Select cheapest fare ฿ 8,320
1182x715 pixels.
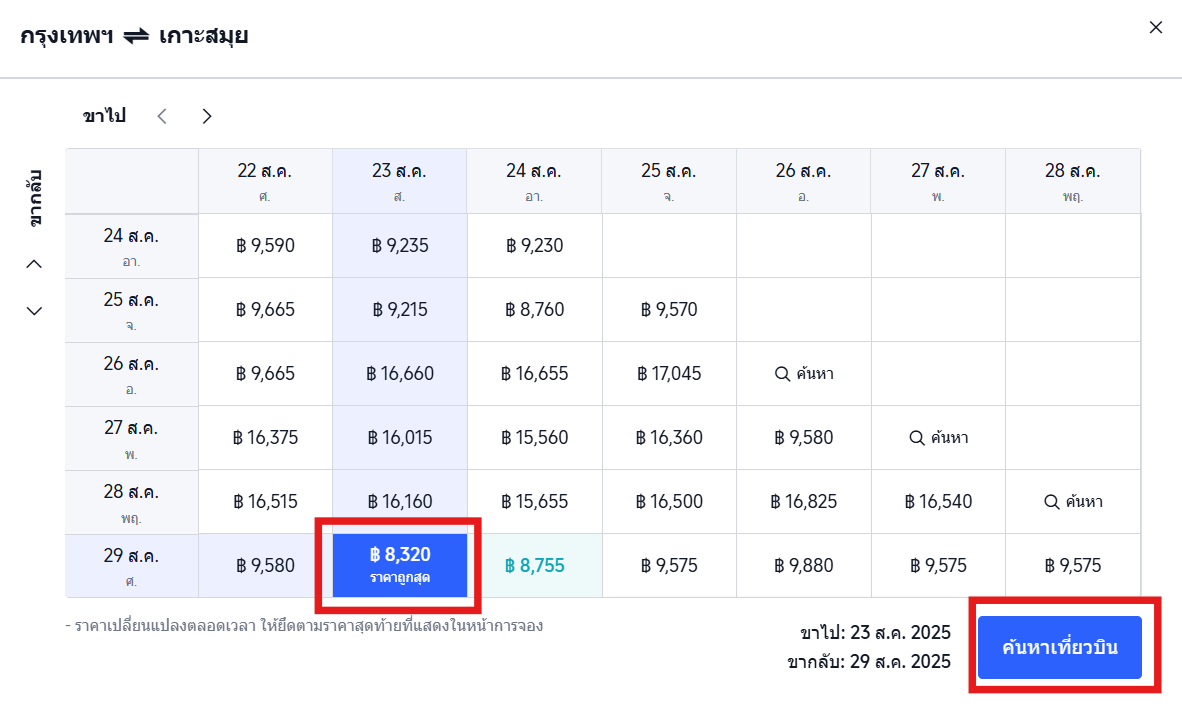(x=399, y=565)
